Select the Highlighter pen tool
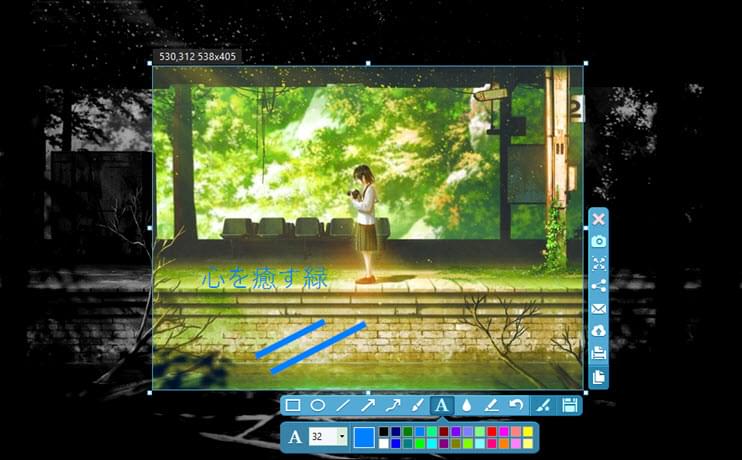Image resolution: width=742 pixels, height=460 pixels. point(491,405)
